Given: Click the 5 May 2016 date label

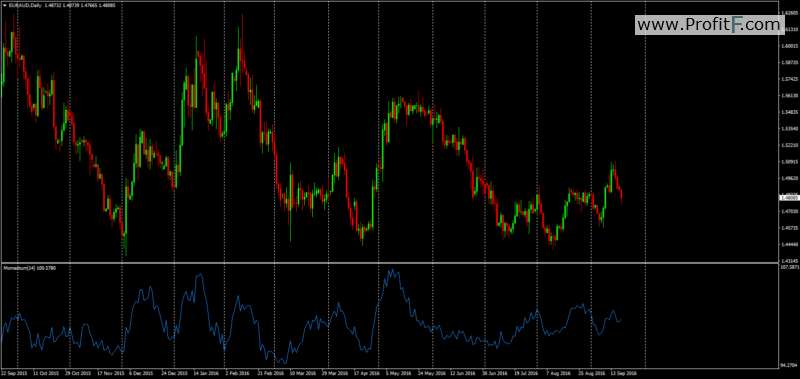Looking at the screenshot, I should (x=398, y=373).
